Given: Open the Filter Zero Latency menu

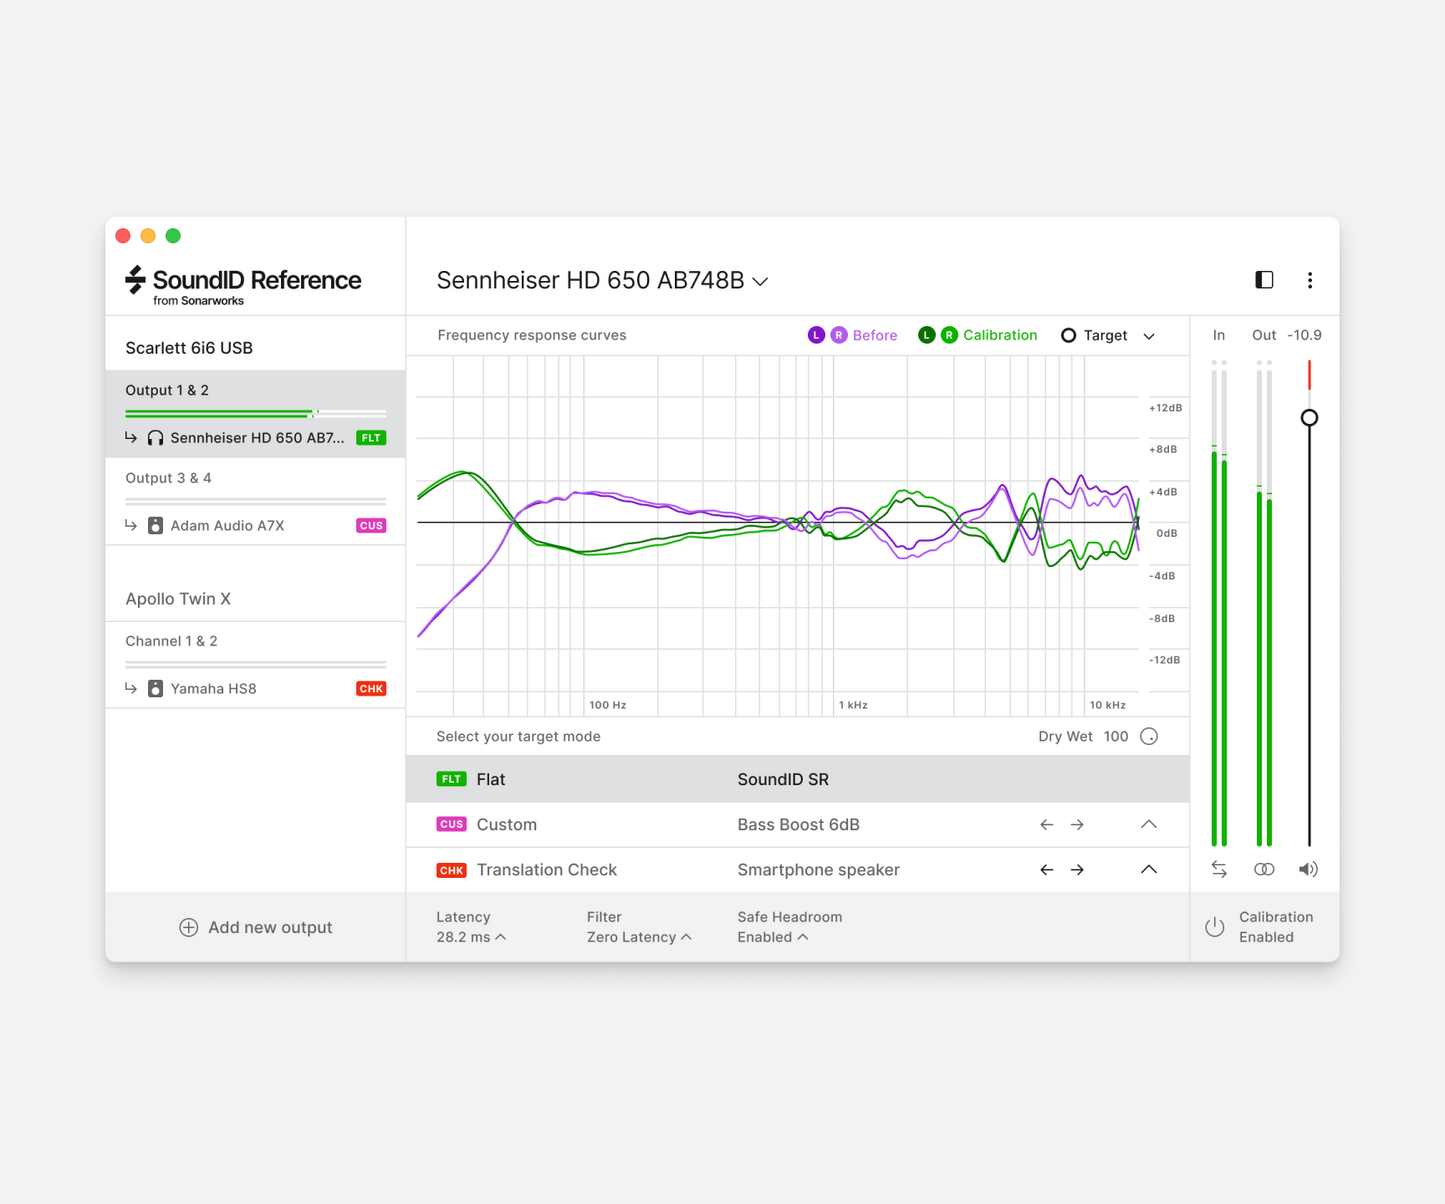Looking at the screenshot, I should tap(639, 937).
